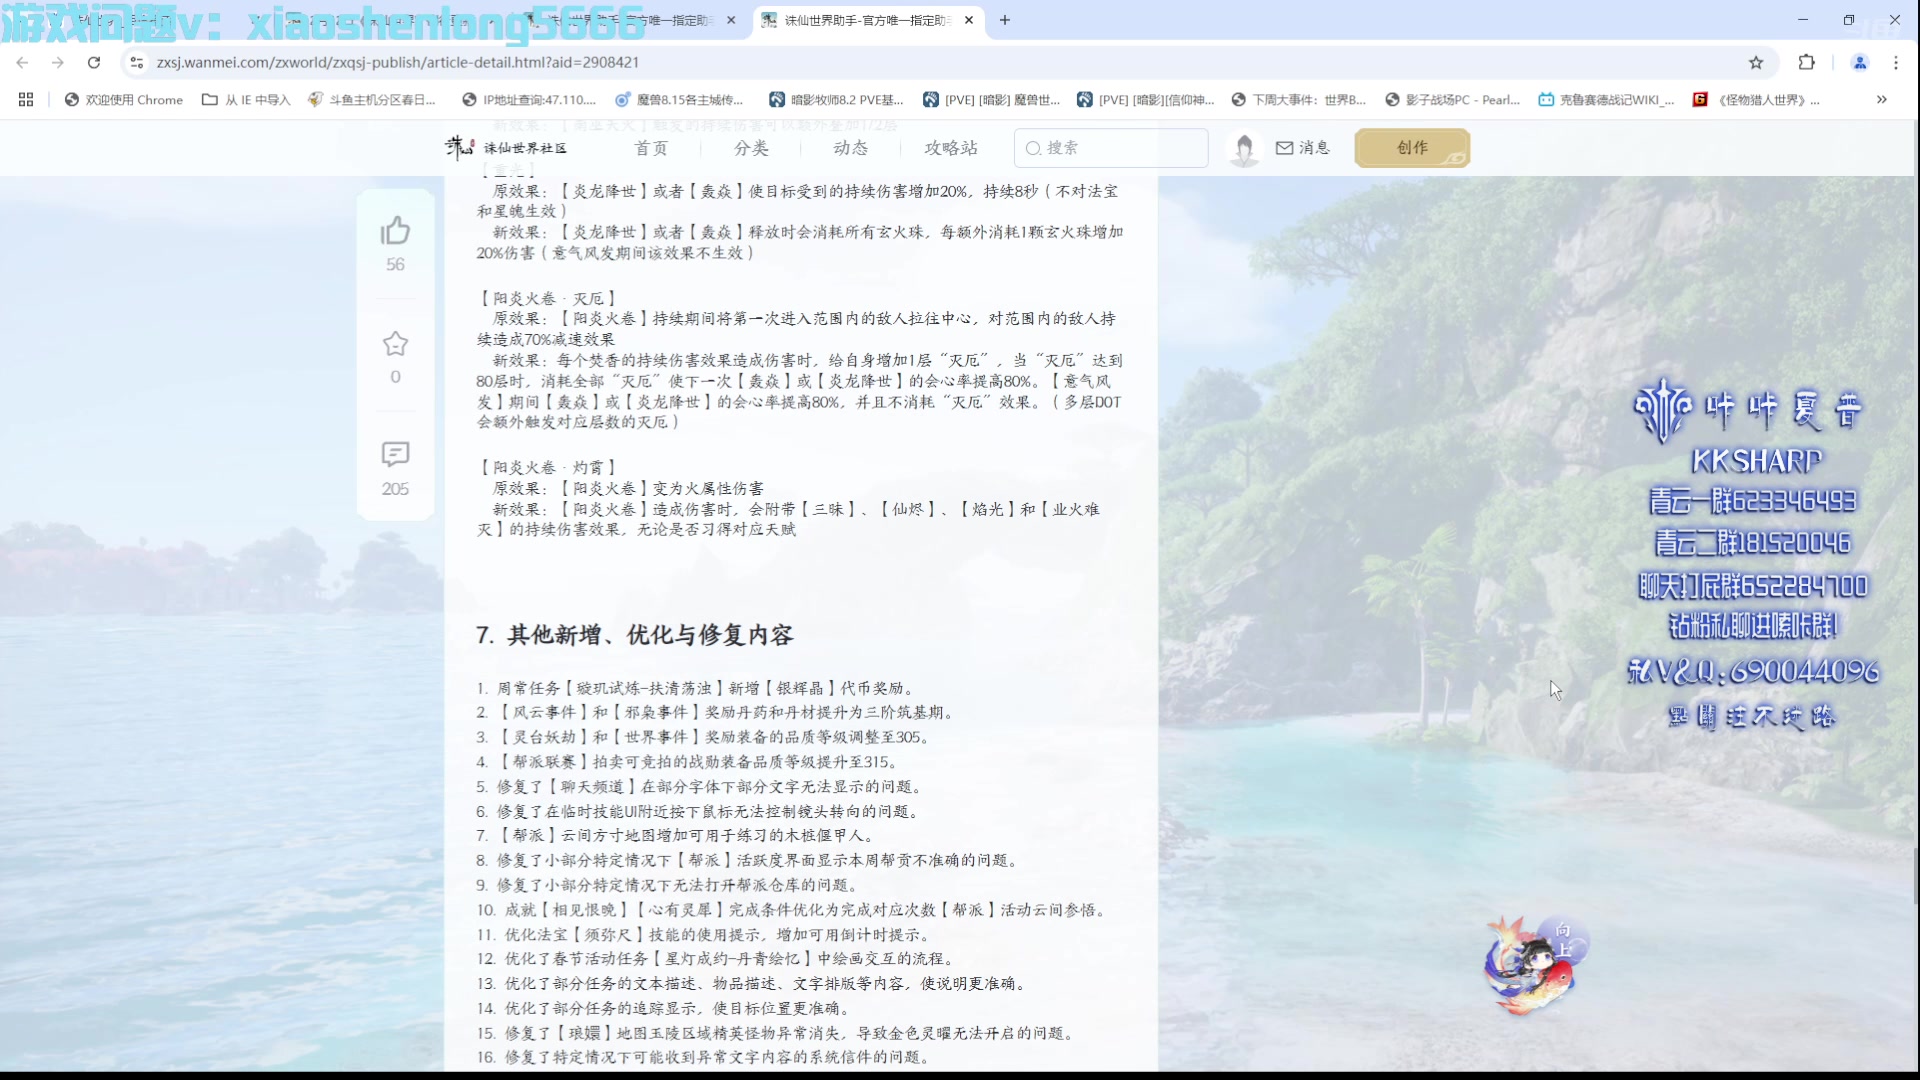
Task: Open site information icon in address bar
Action: tap(137, 62)
